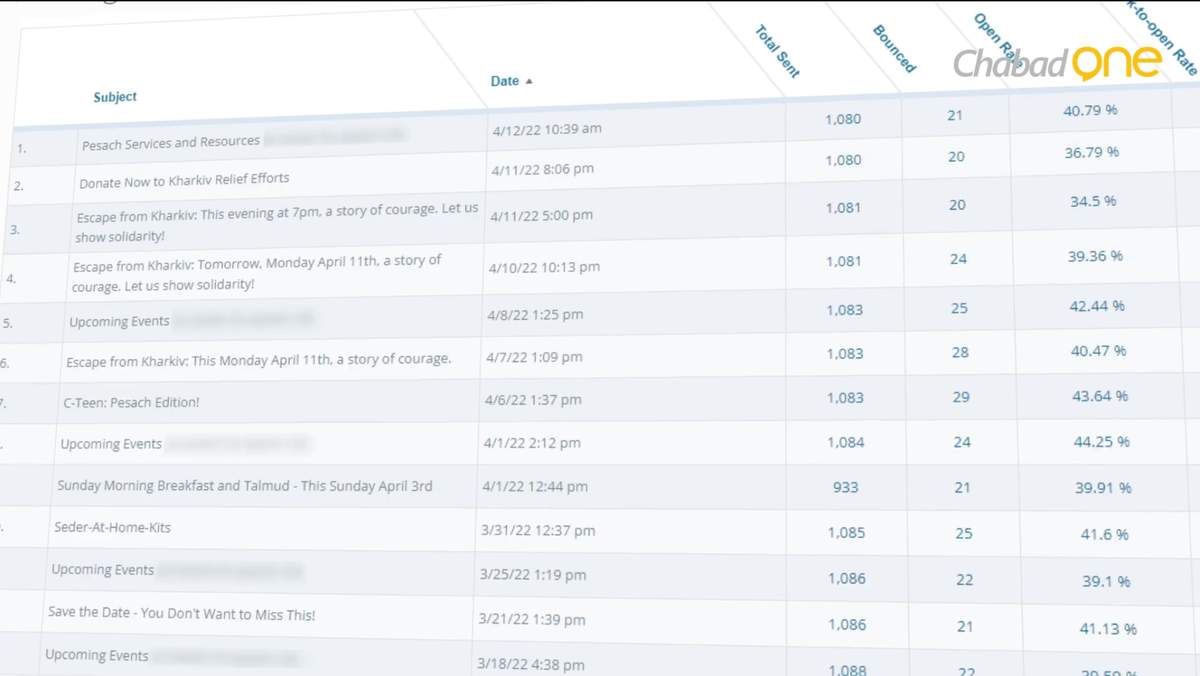Viewport: 1200px width, 676px height.
Task: Select the date 3/18/22 4:38 pm
Action: pyautogui.click(x=530, y=664)
